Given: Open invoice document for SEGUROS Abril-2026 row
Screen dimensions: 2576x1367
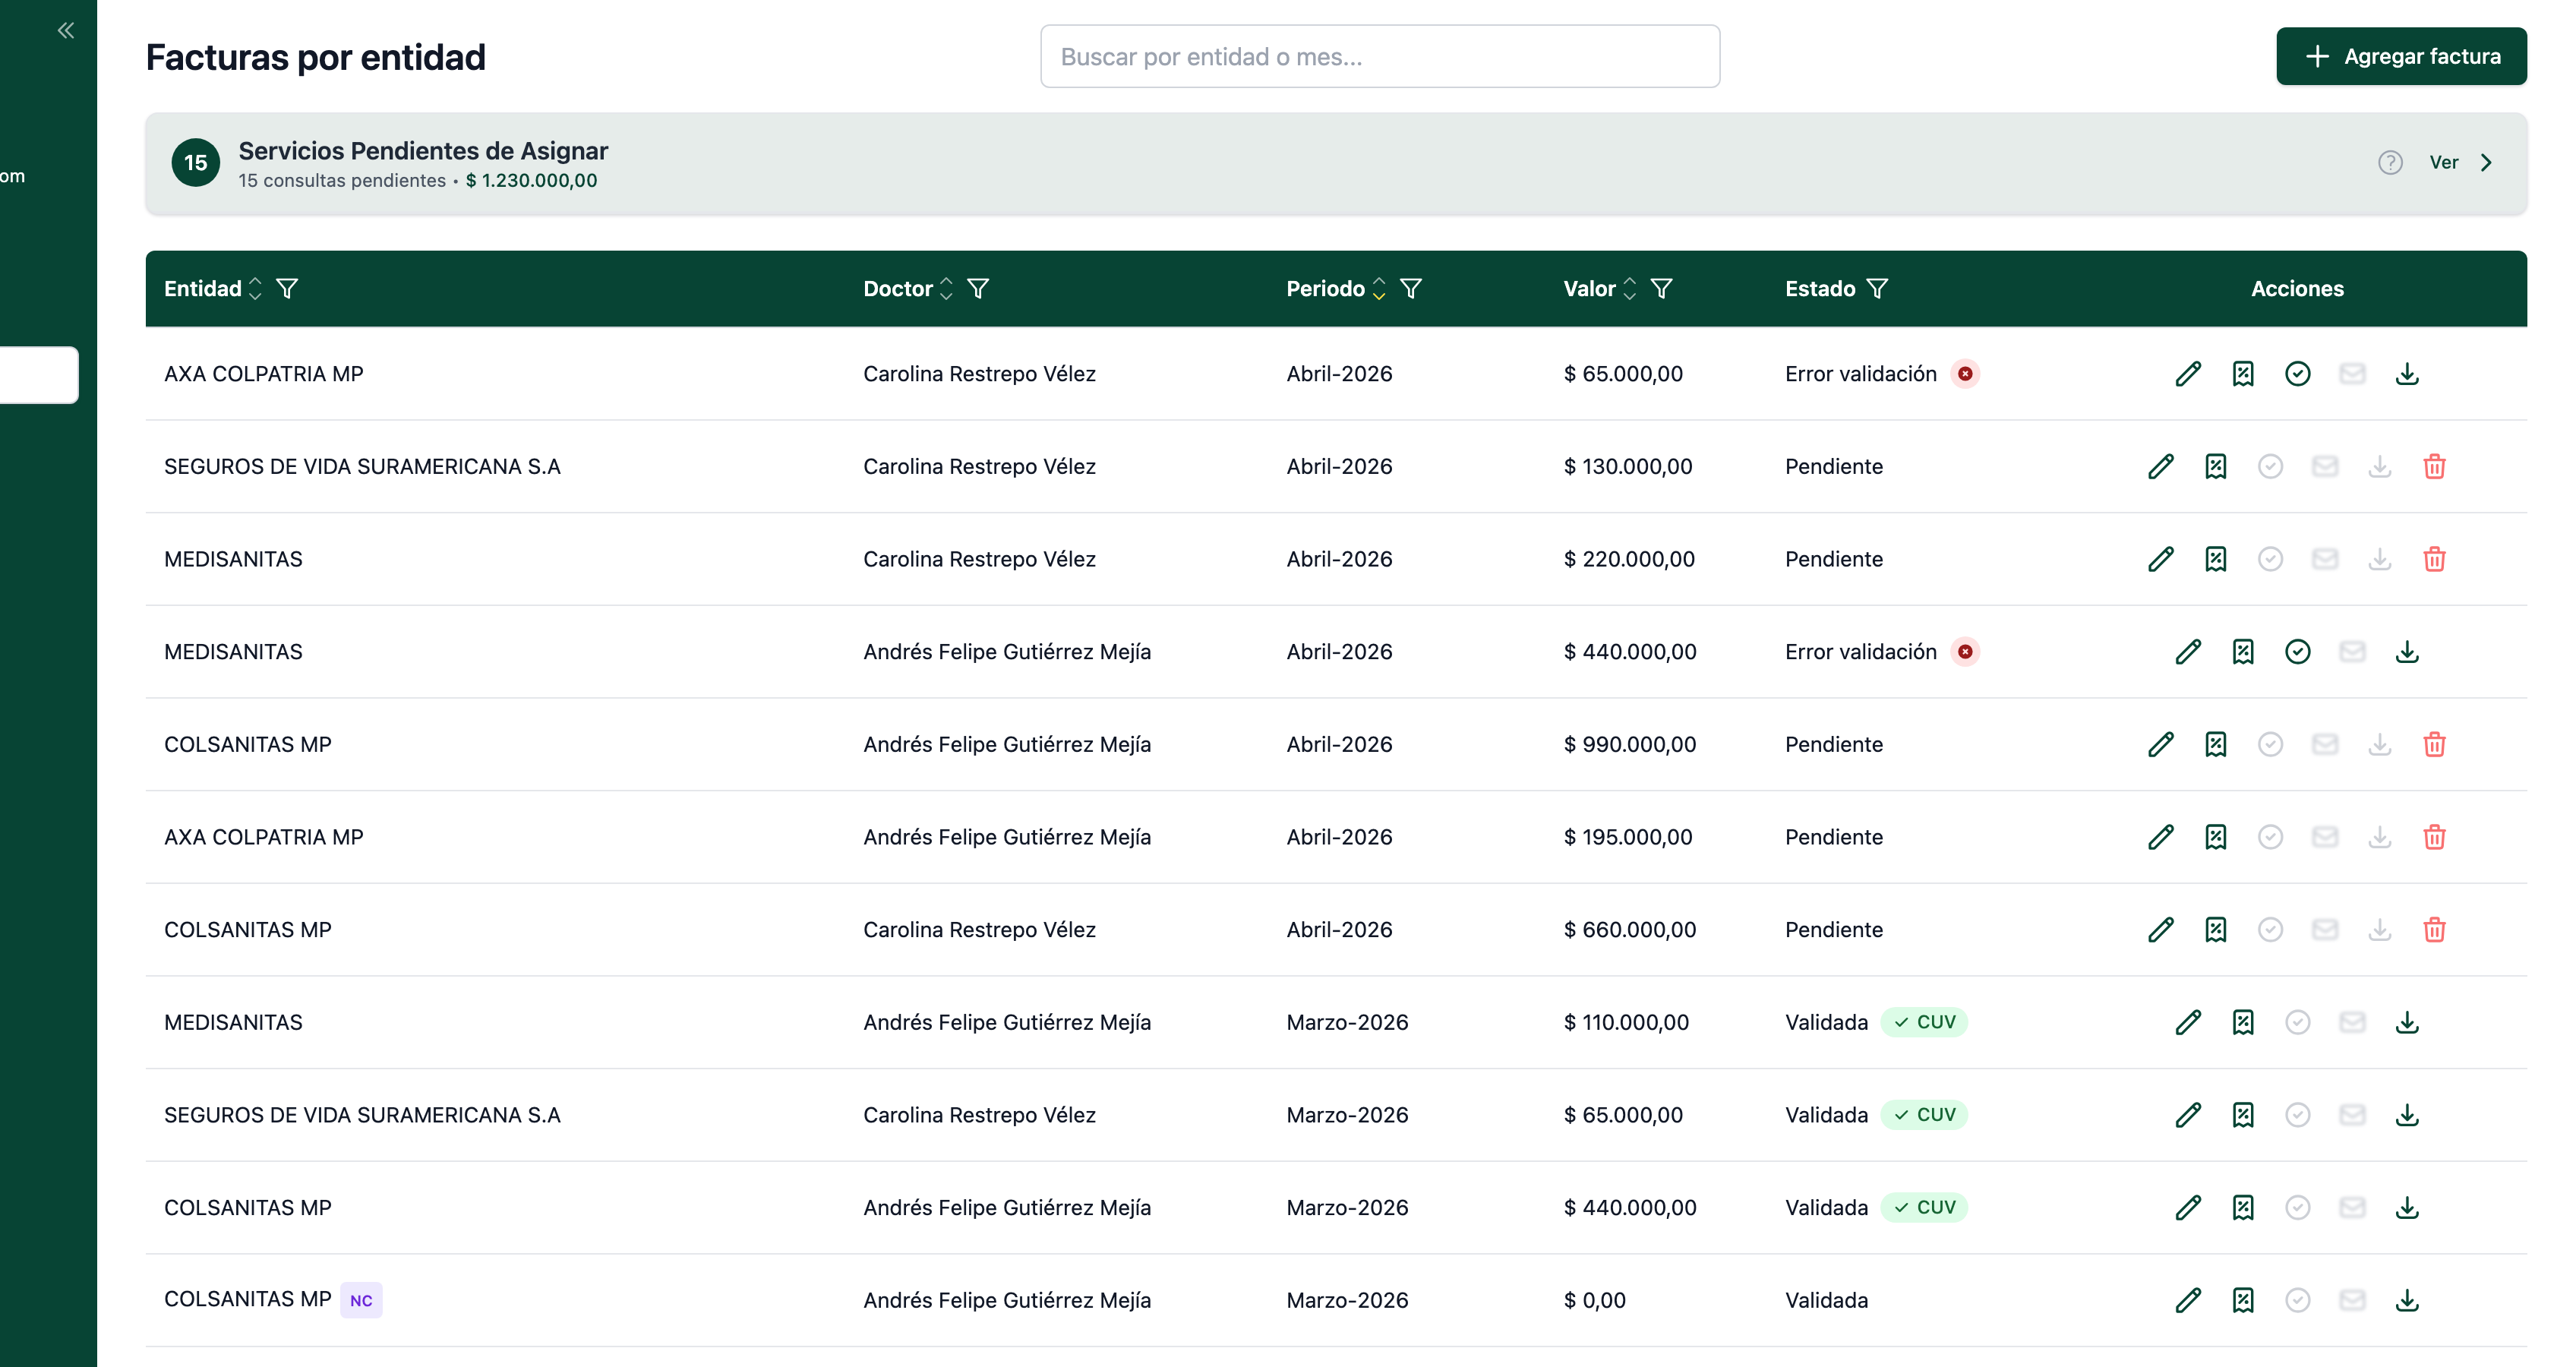Looking at the screenshot, I should coord(2216,467).
